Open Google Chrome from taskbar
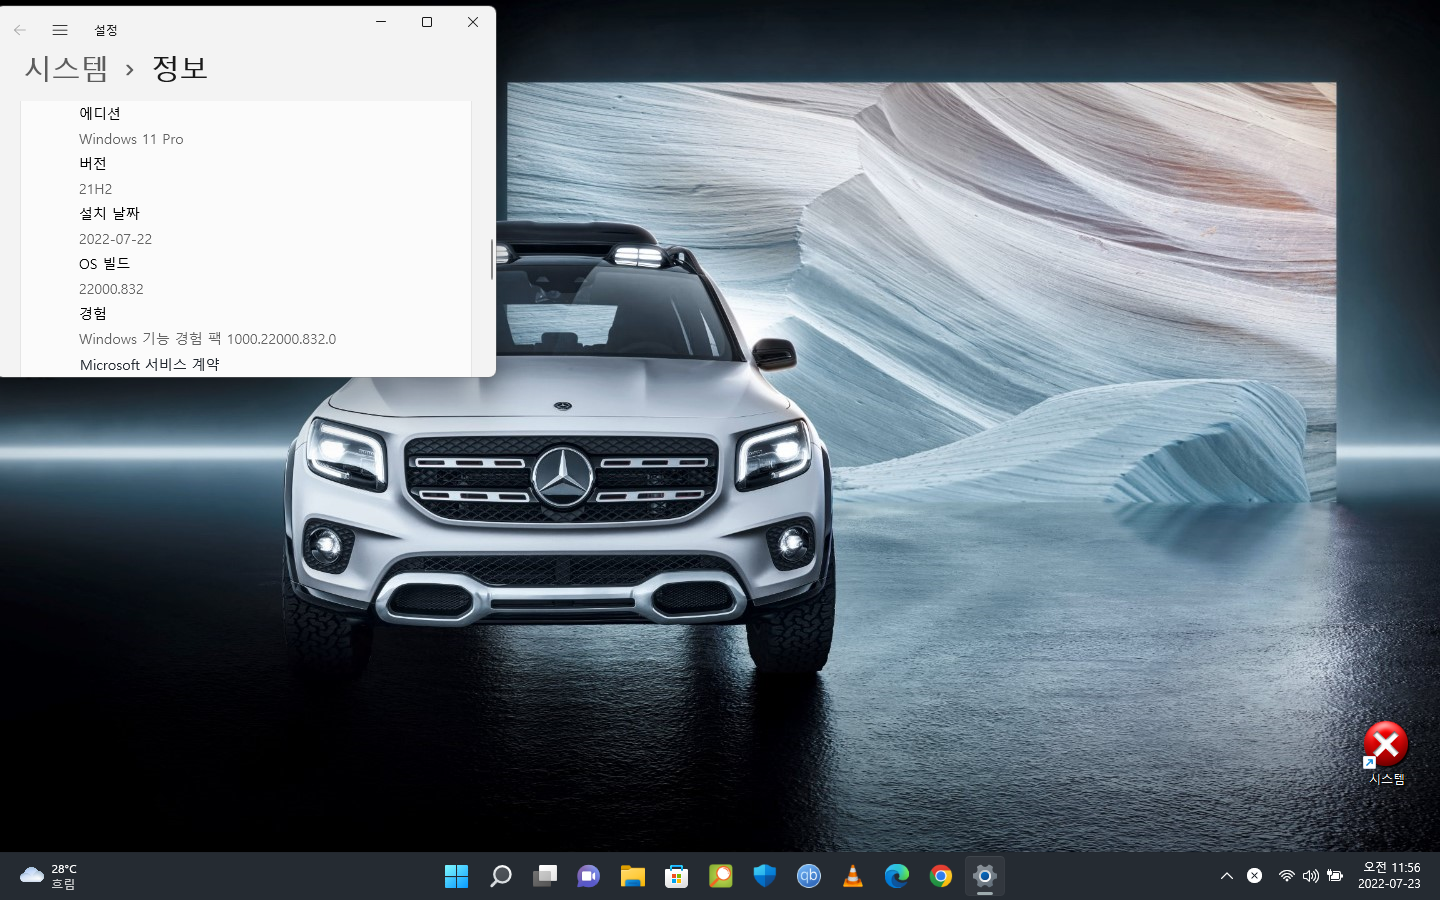This screenshot has width=1440, height=900. [941, 876]
